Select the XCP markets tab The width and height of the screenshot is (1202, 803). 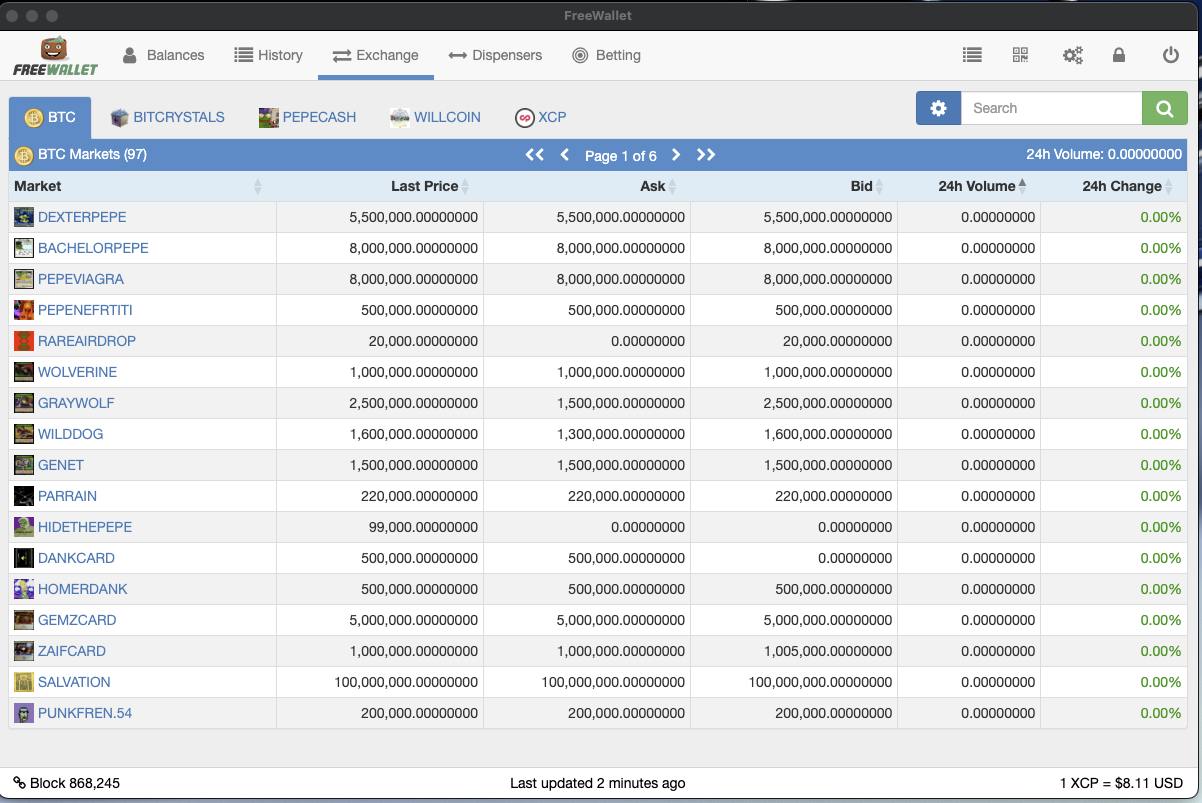[x=541, y=117]
